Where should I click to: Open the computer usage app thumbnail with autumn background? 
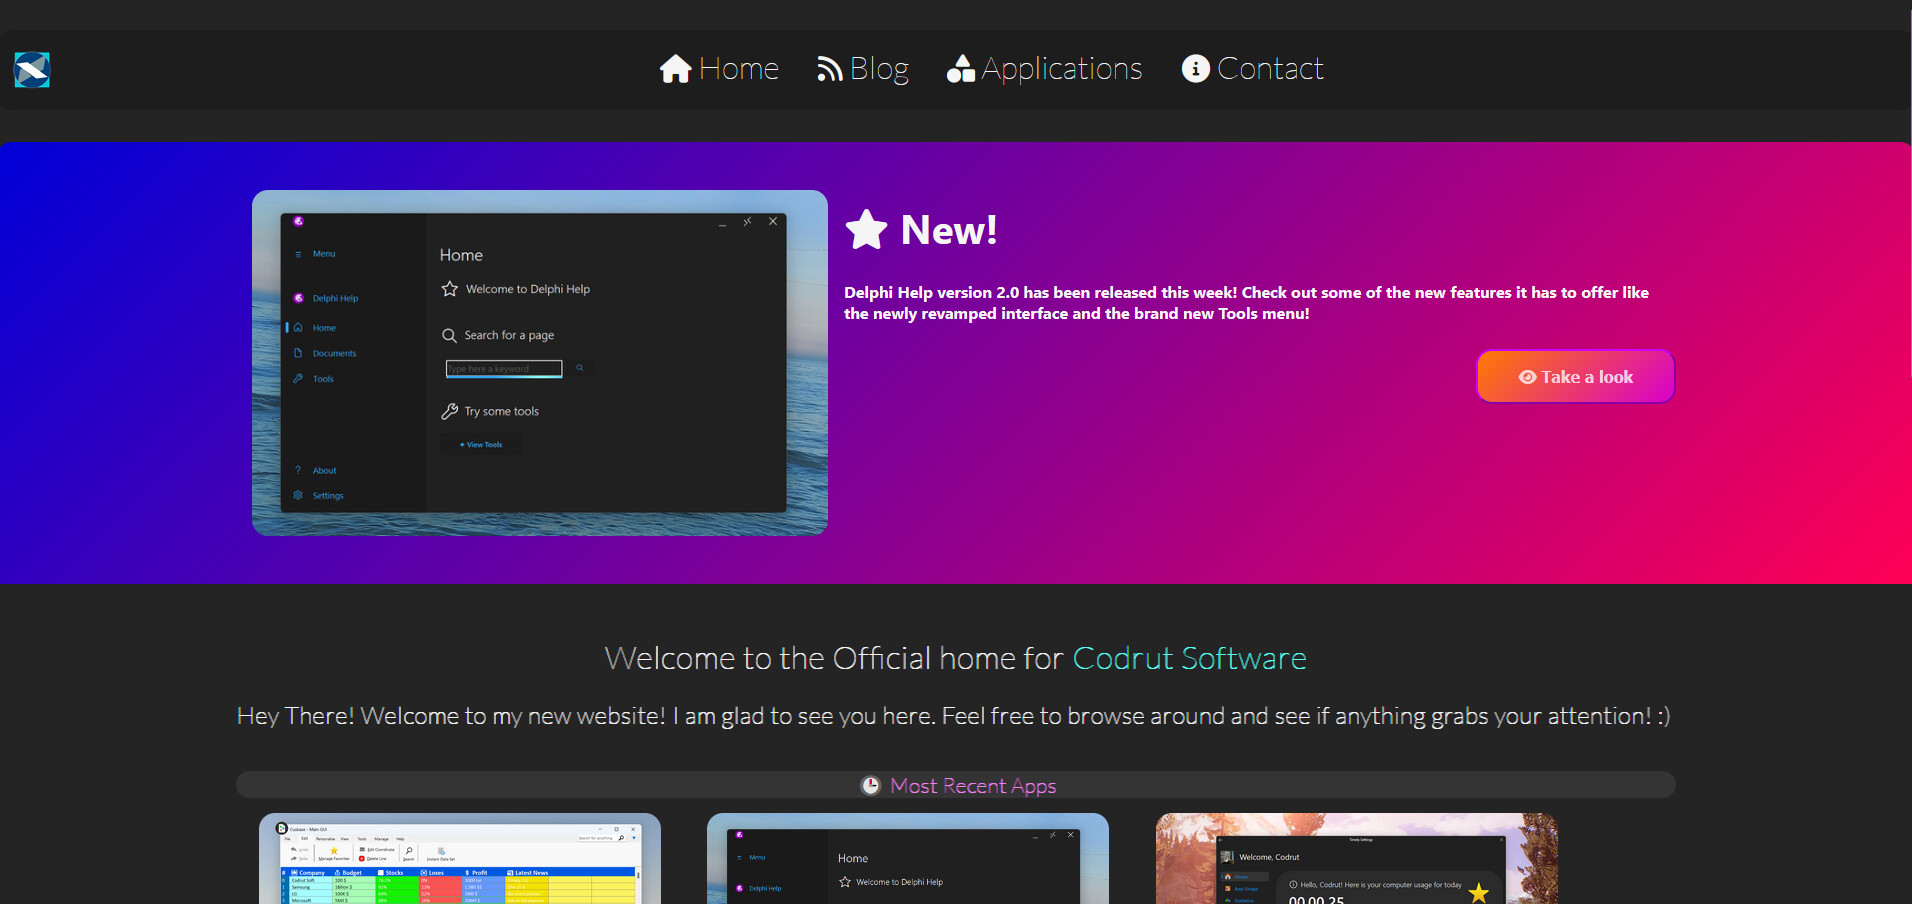[x=1356, y=860]
